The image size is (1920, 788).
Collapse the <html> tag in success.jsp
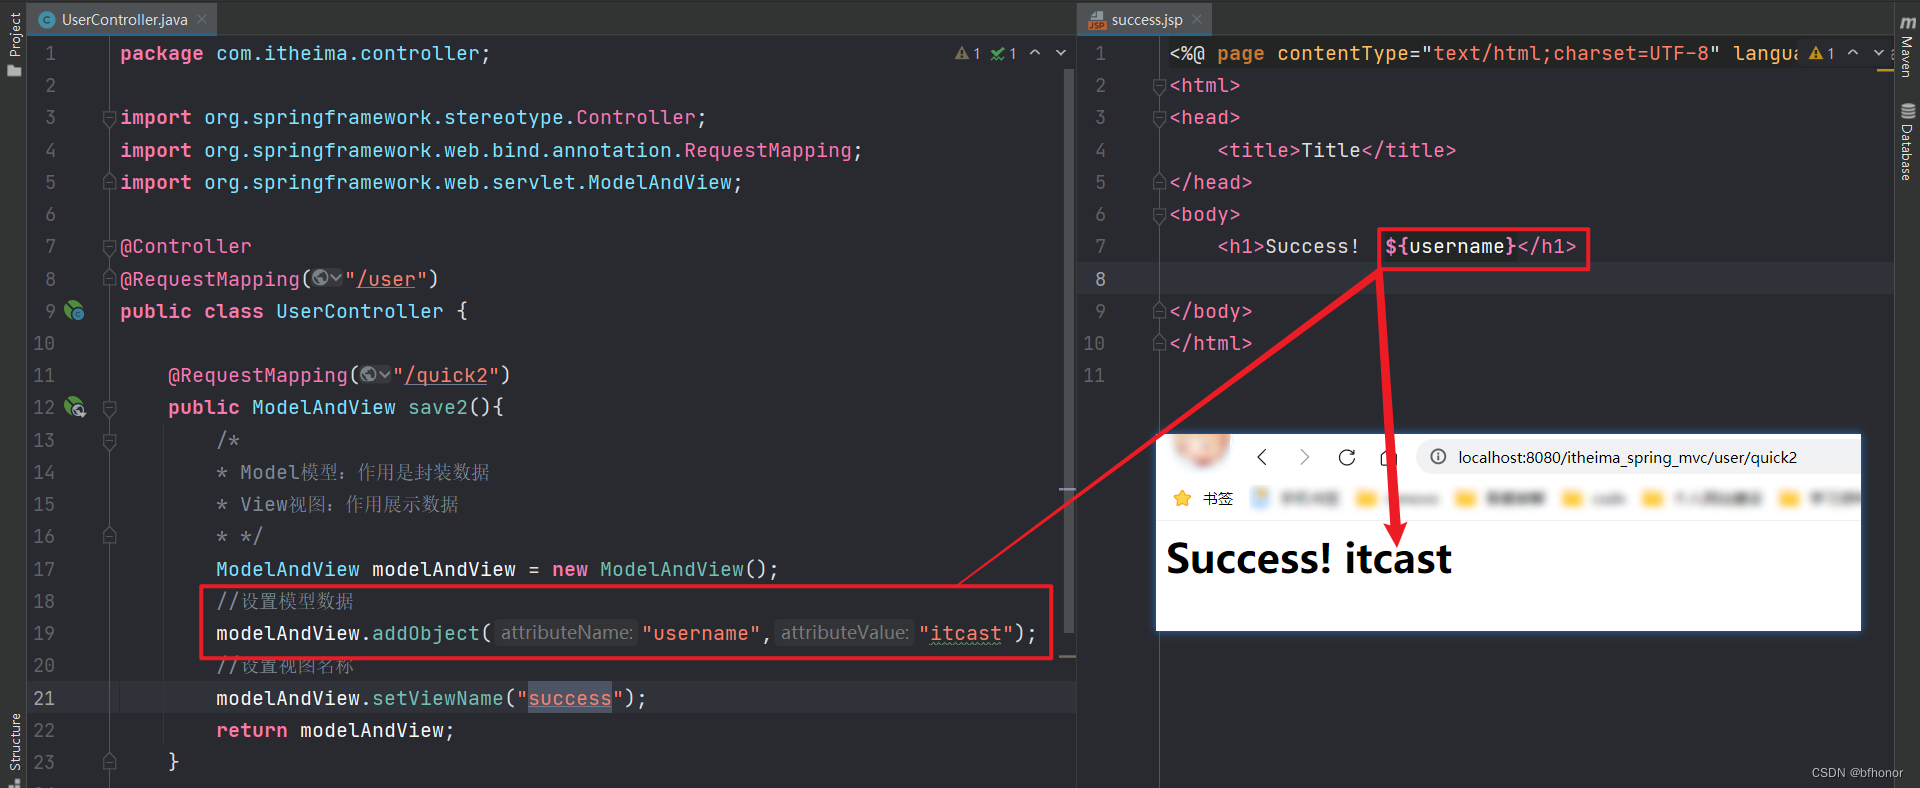pyautogui.click(x=1159, y=86)
